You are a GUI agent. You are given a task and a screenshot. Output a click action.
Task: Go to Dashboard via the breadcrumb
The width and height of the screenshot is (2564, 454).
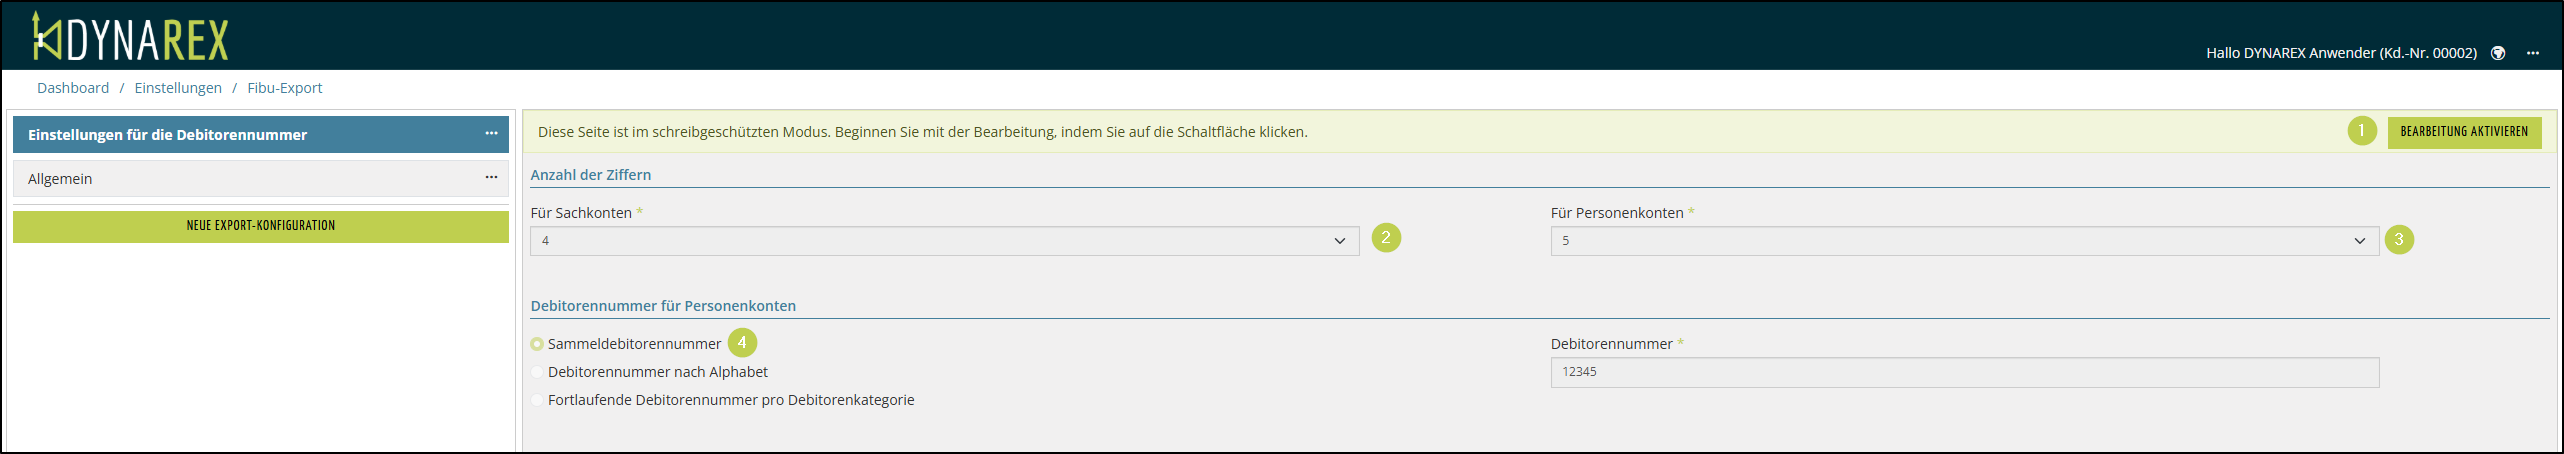(73, 88)
